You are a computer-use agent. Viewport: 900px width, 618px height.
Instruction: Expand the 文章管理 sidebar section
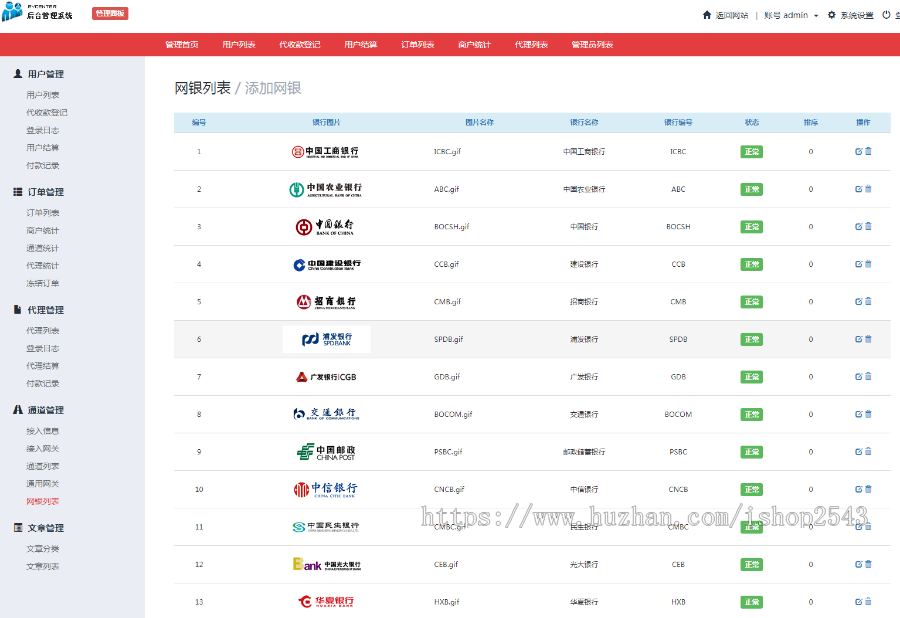tap(45, 528)
